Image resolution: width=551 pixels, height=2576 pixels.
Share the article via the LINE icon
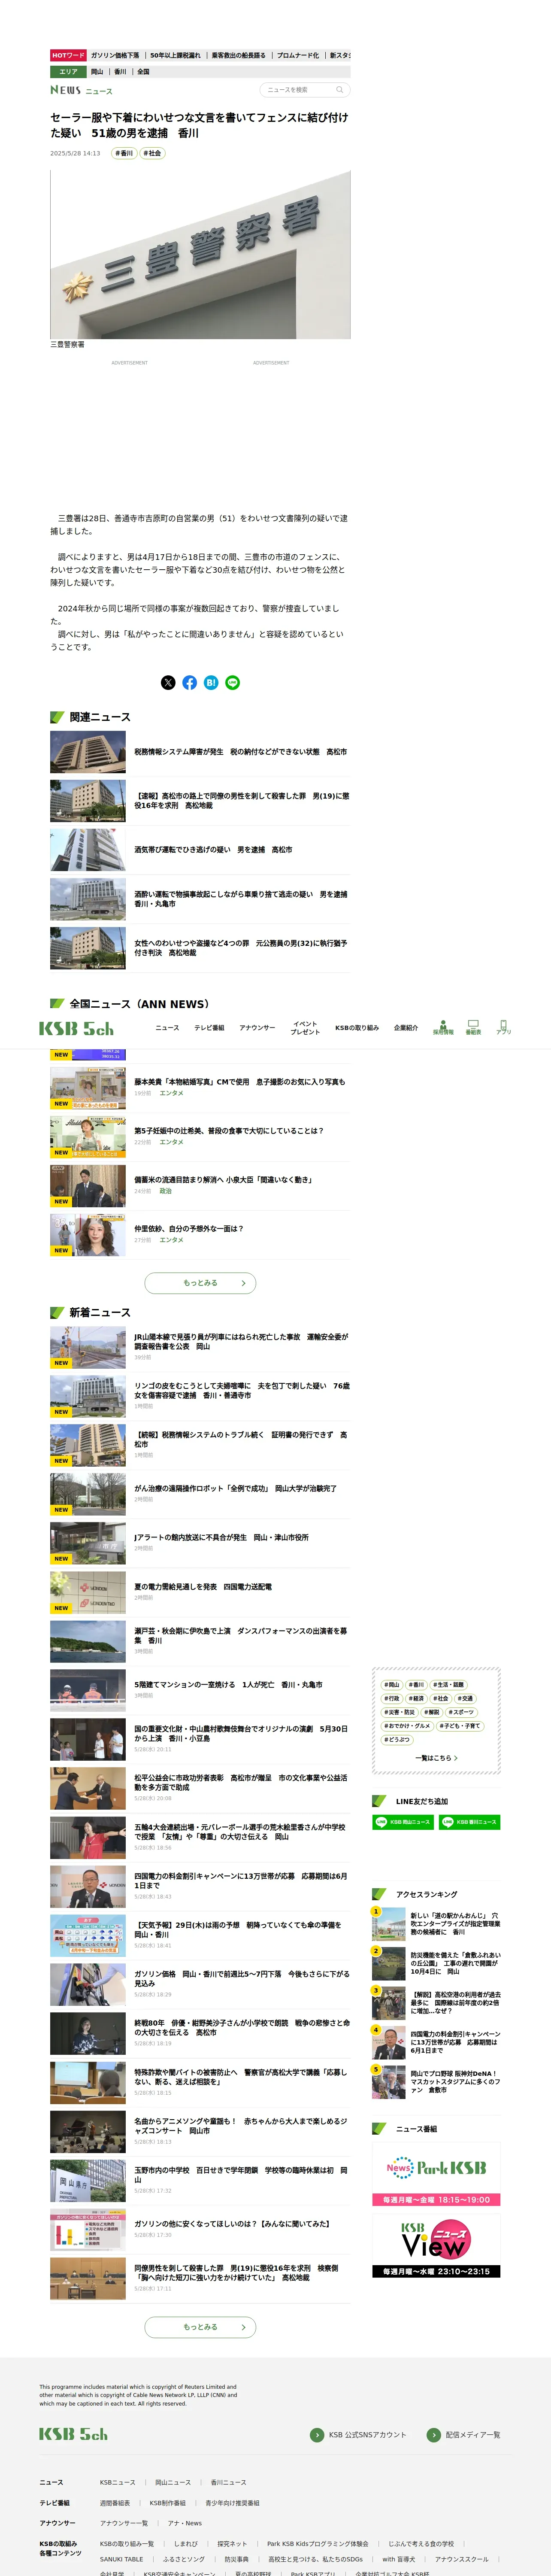pyautogui.click(x=233, y=683)
